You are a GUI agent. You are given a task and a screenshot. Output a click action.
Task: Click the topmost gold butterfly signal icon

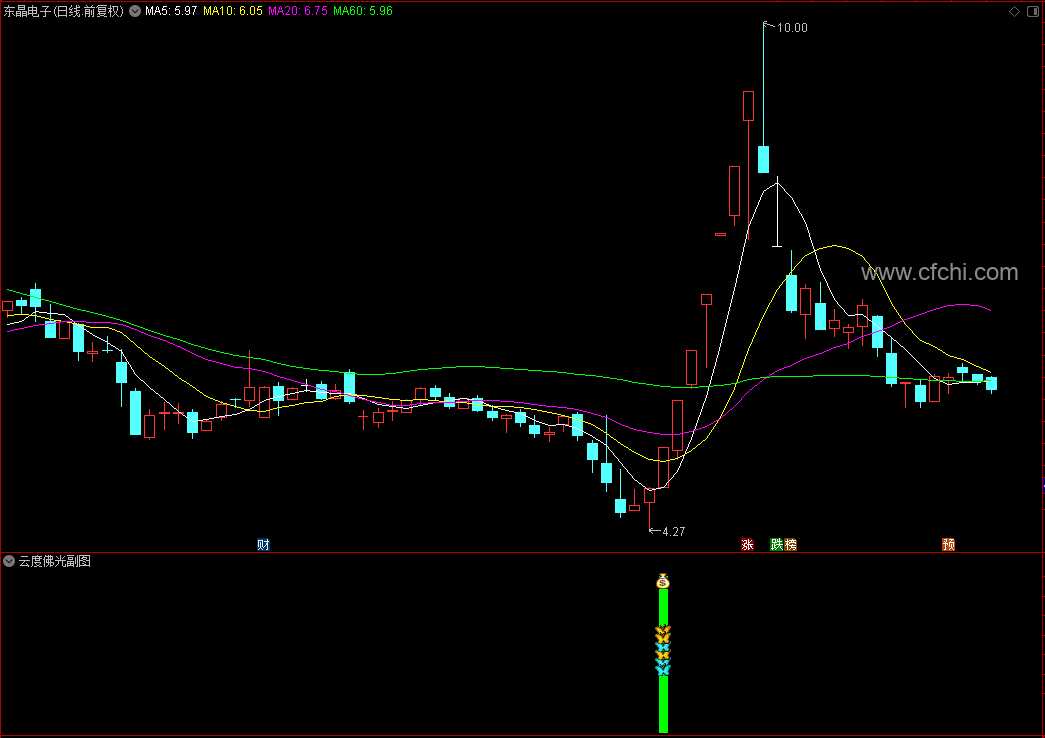(662, 630)
